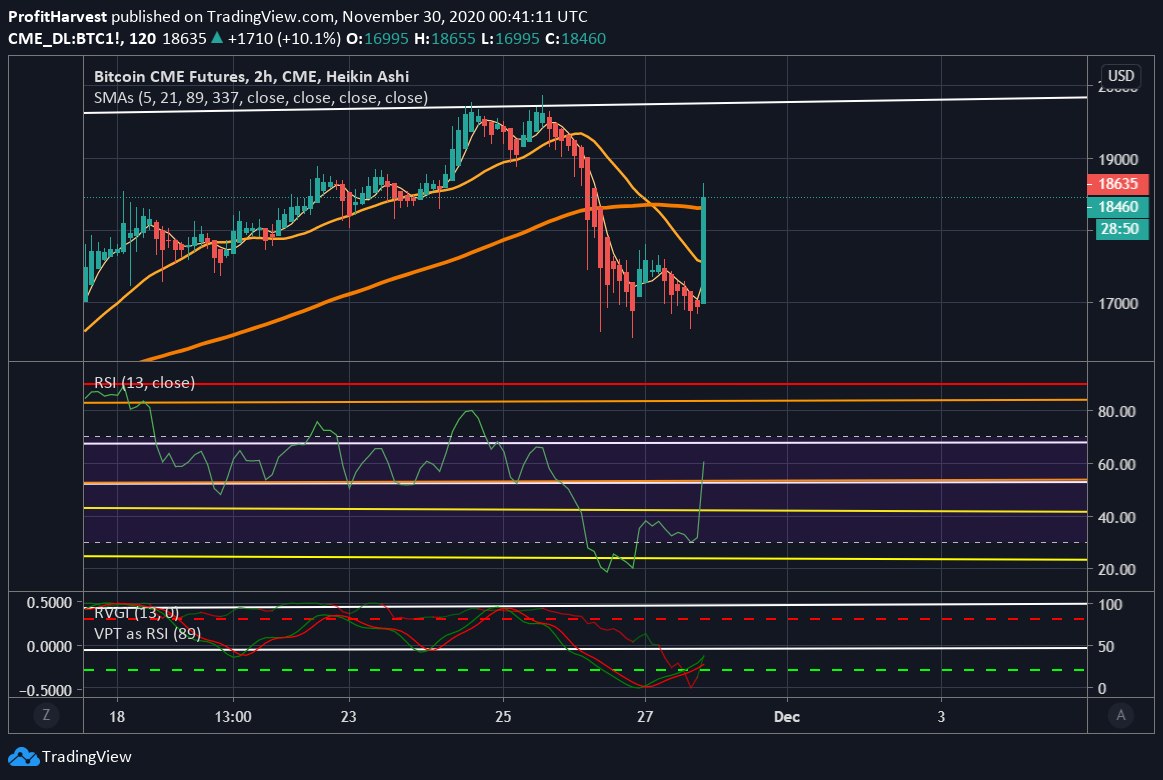Click the 27 date on time axis
1163x780 pixels.
pos(645,717)
